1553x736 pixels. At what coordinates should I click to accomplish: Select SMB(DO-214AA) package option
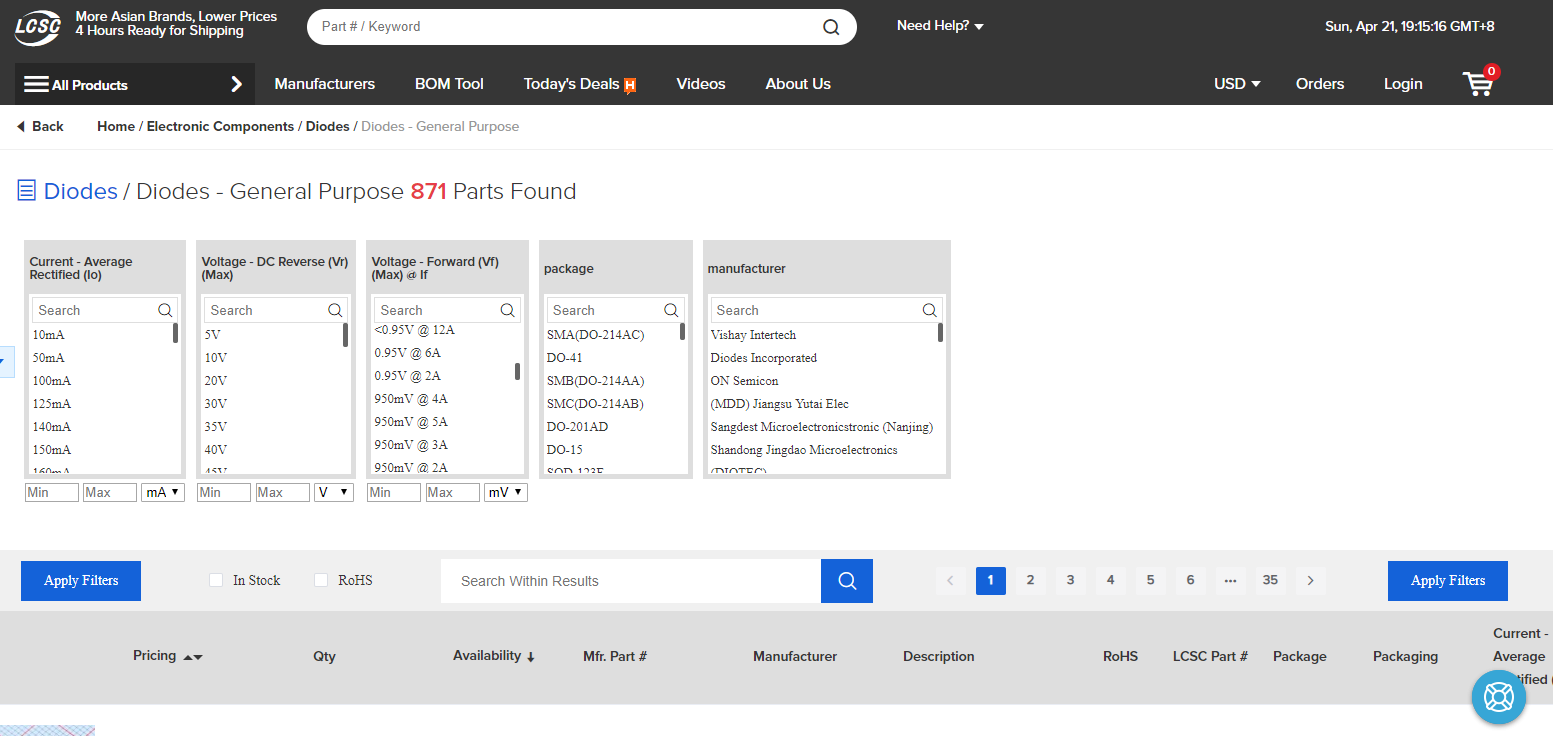click(596, 381)
